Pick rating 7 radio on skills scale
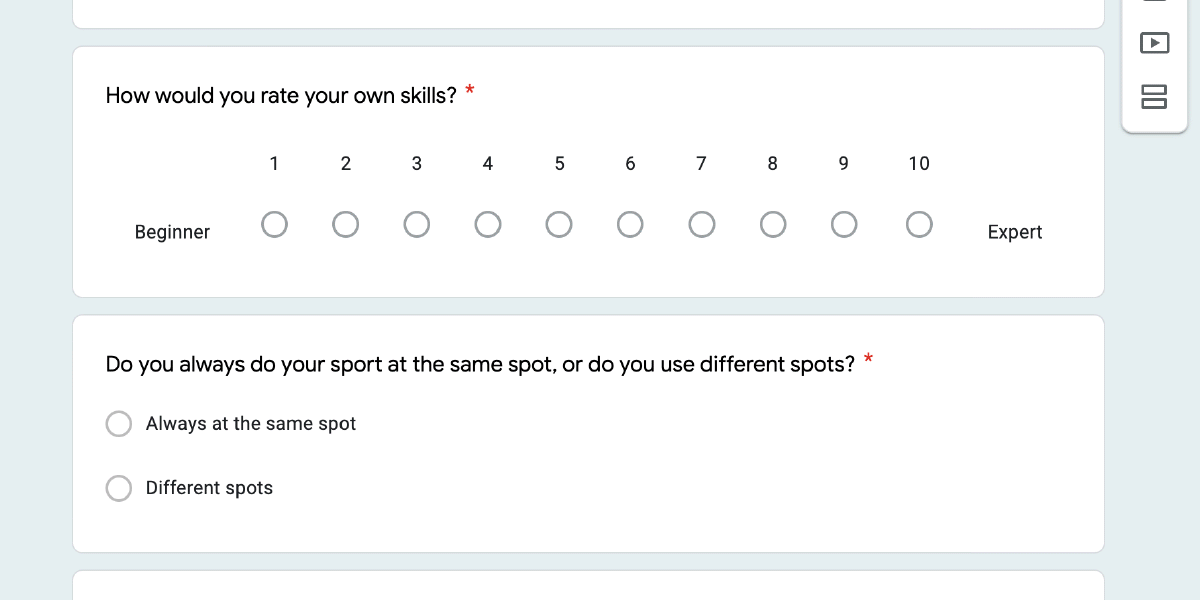The width and height of the screenshot is (1200, 600). 702,225
